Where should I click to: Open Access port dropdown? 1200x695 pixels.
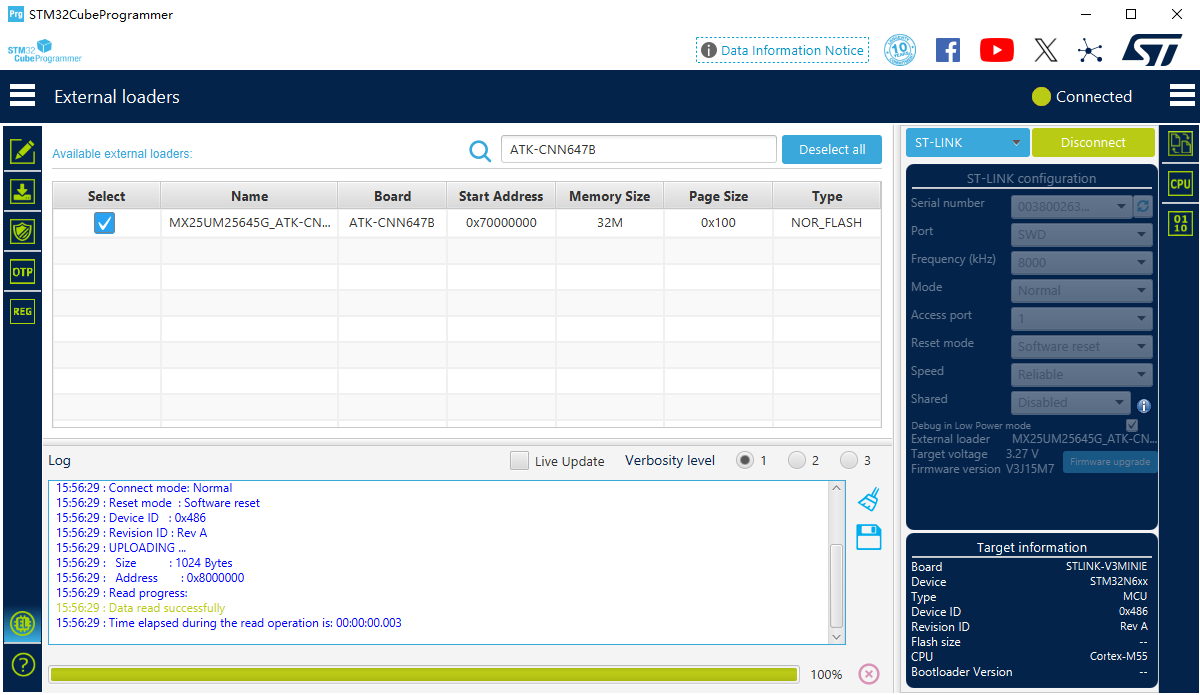(x=1081, y=319)
